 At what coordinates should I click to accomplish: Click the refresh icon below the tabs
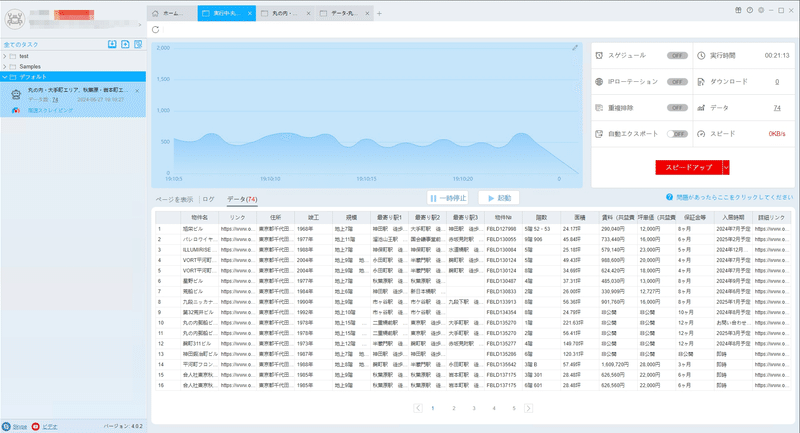pos(156,30)
